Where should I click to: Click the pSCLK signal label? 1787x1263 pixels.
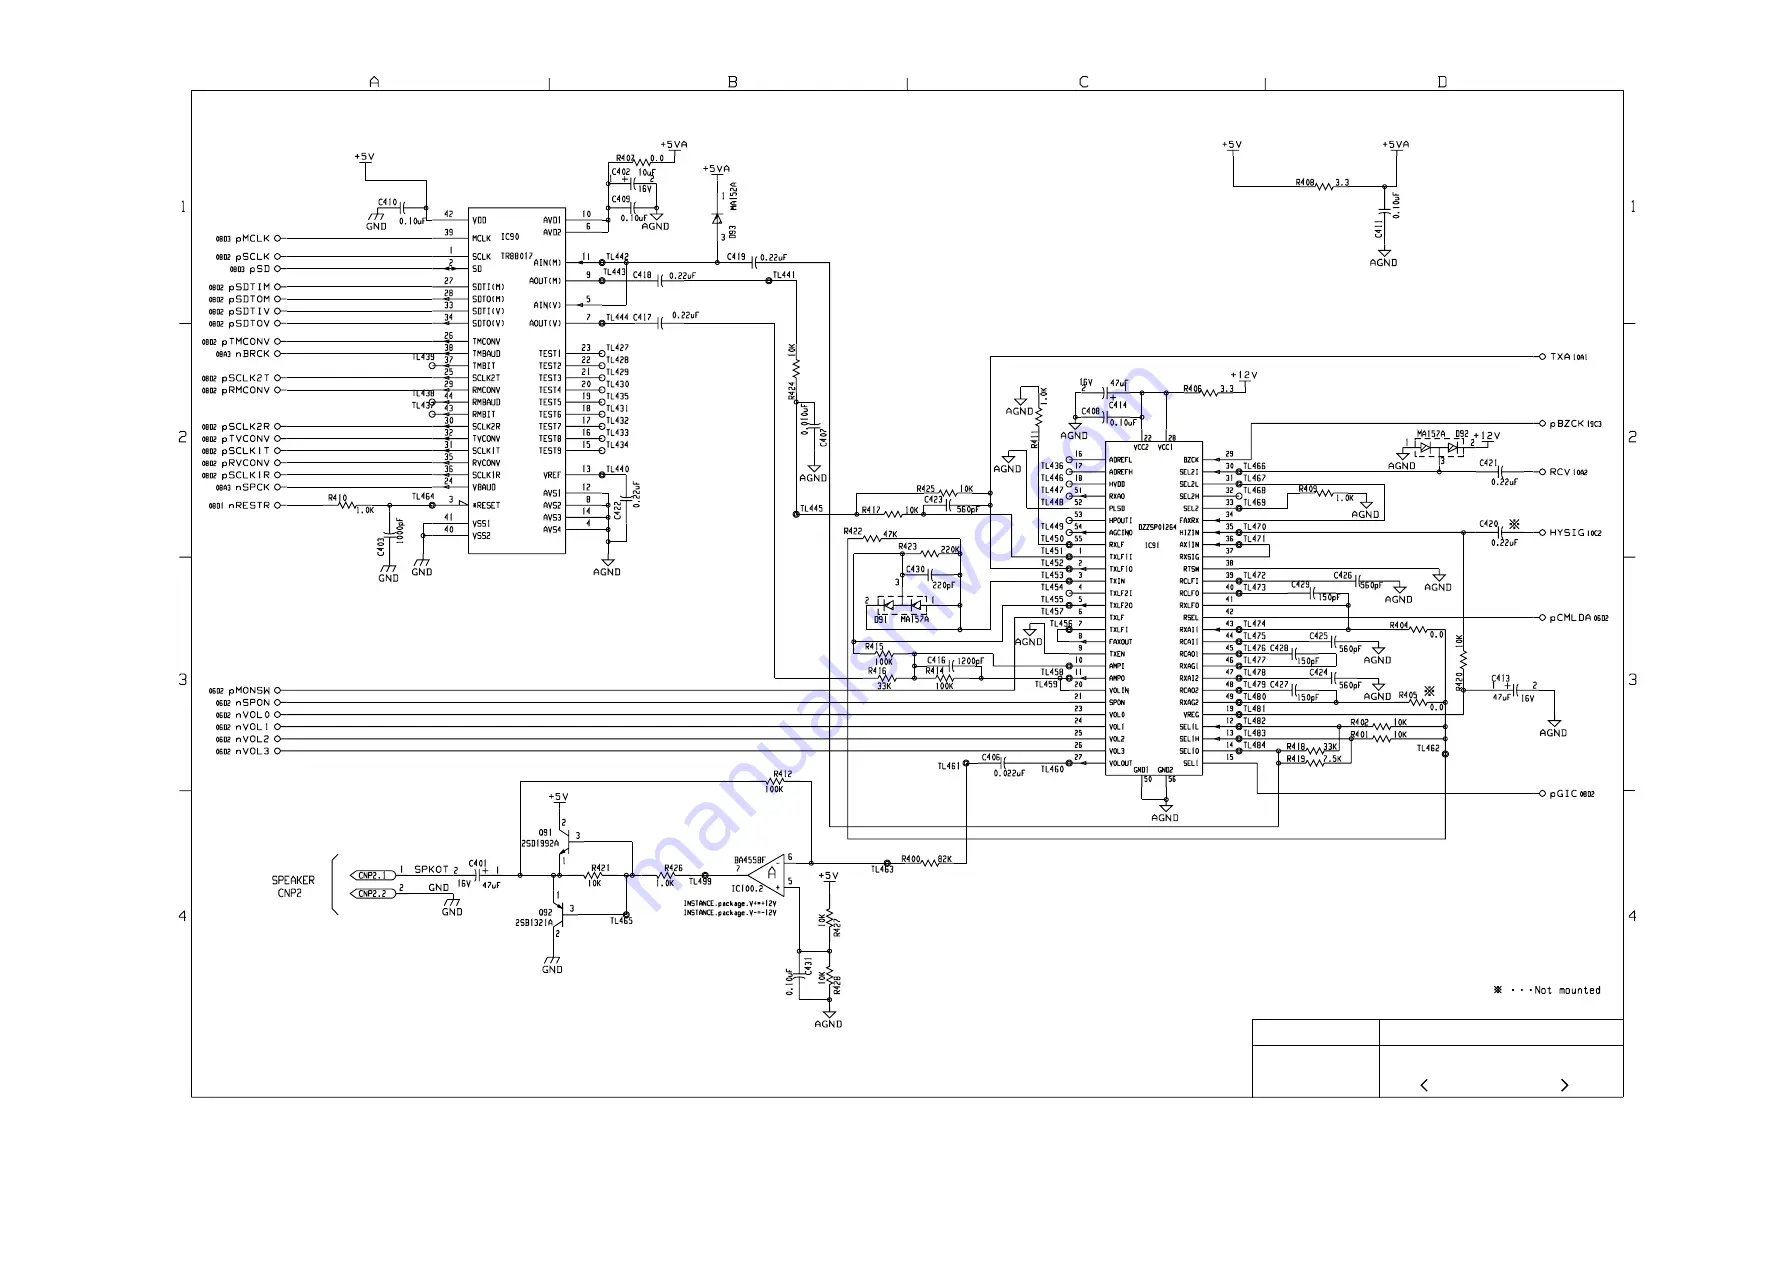pyautogui.click(x=253, y=257)
